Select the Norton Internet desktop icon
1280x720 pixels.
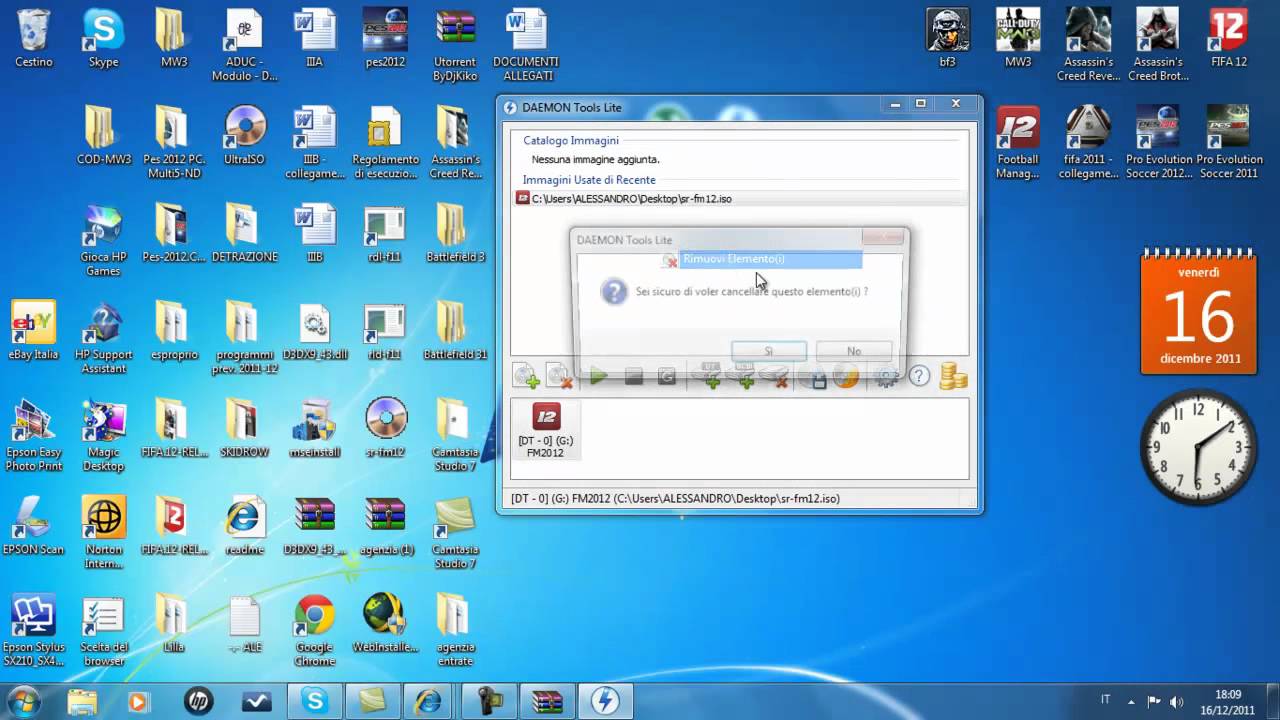[104, 533]
